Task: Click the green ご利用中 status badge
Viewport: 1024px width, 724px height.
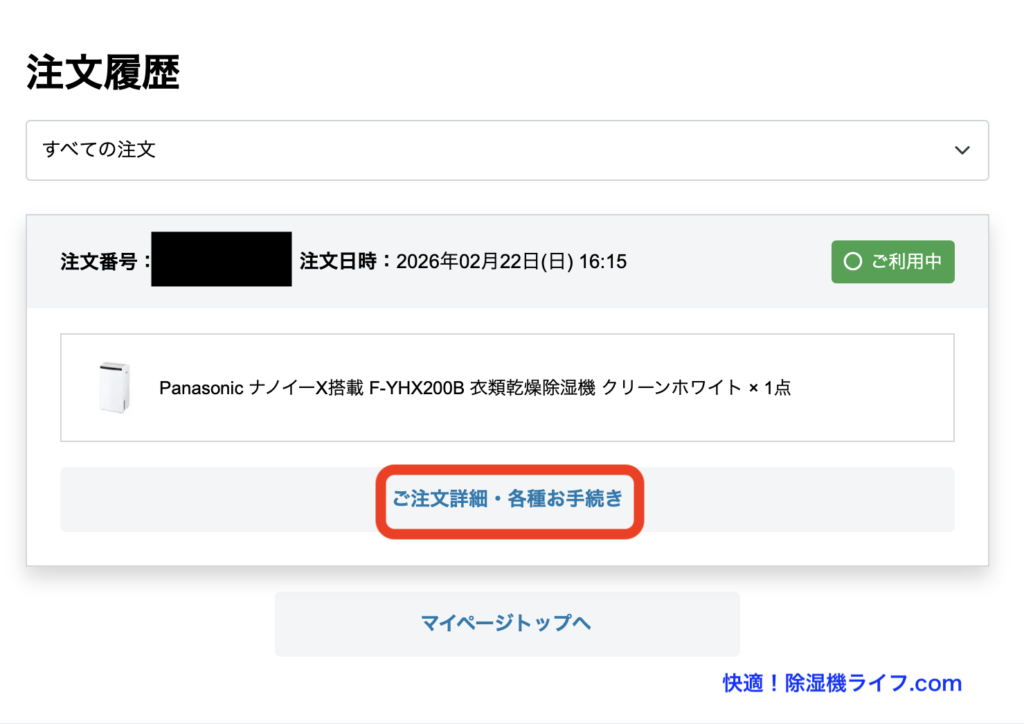Action: click(892, 262)
